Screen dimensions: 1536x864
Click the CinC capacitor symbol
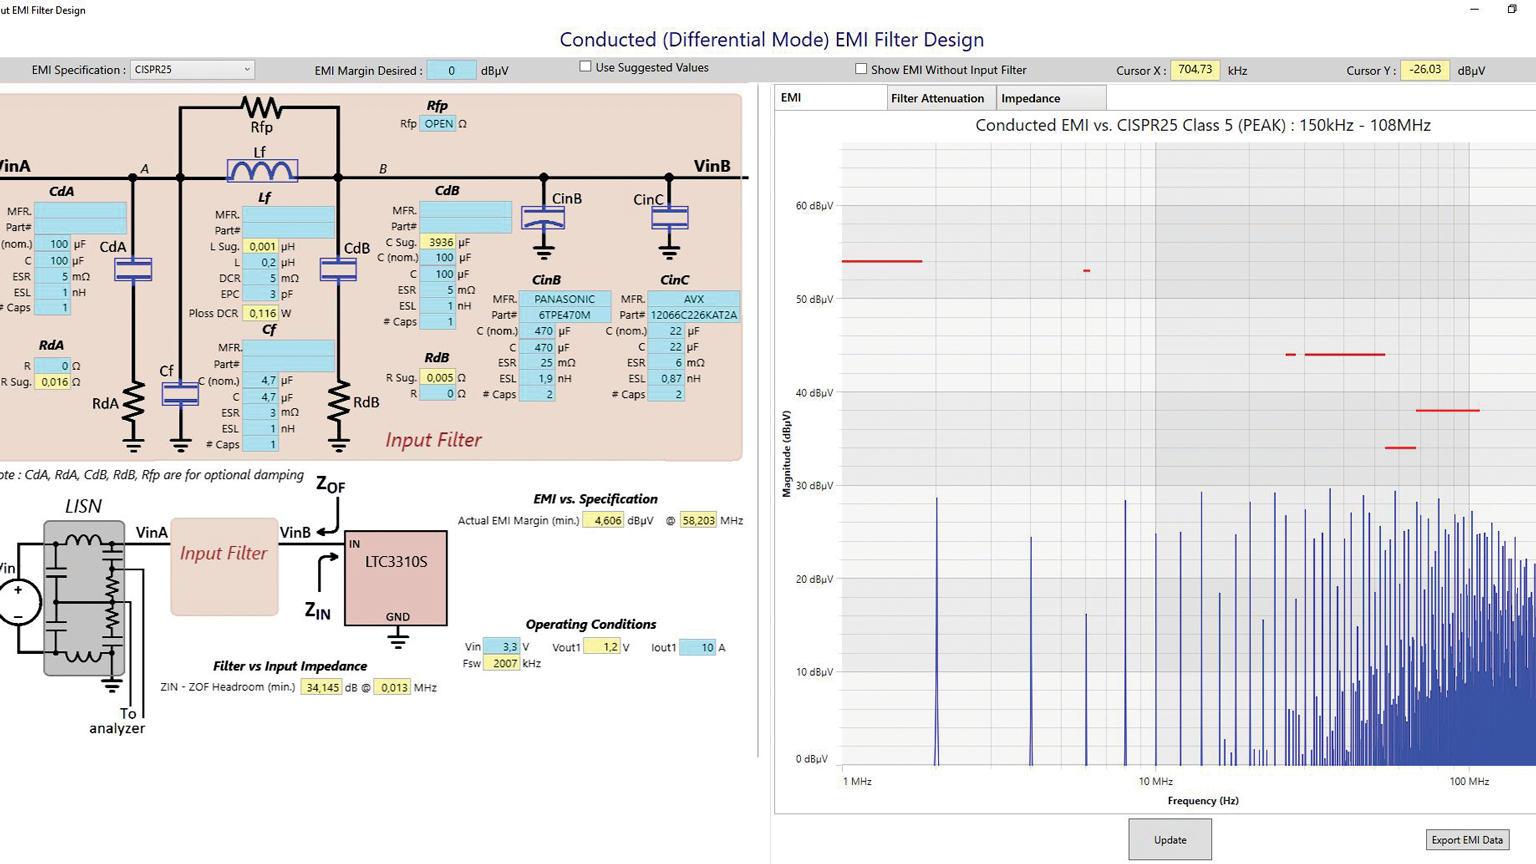point(669,217)
